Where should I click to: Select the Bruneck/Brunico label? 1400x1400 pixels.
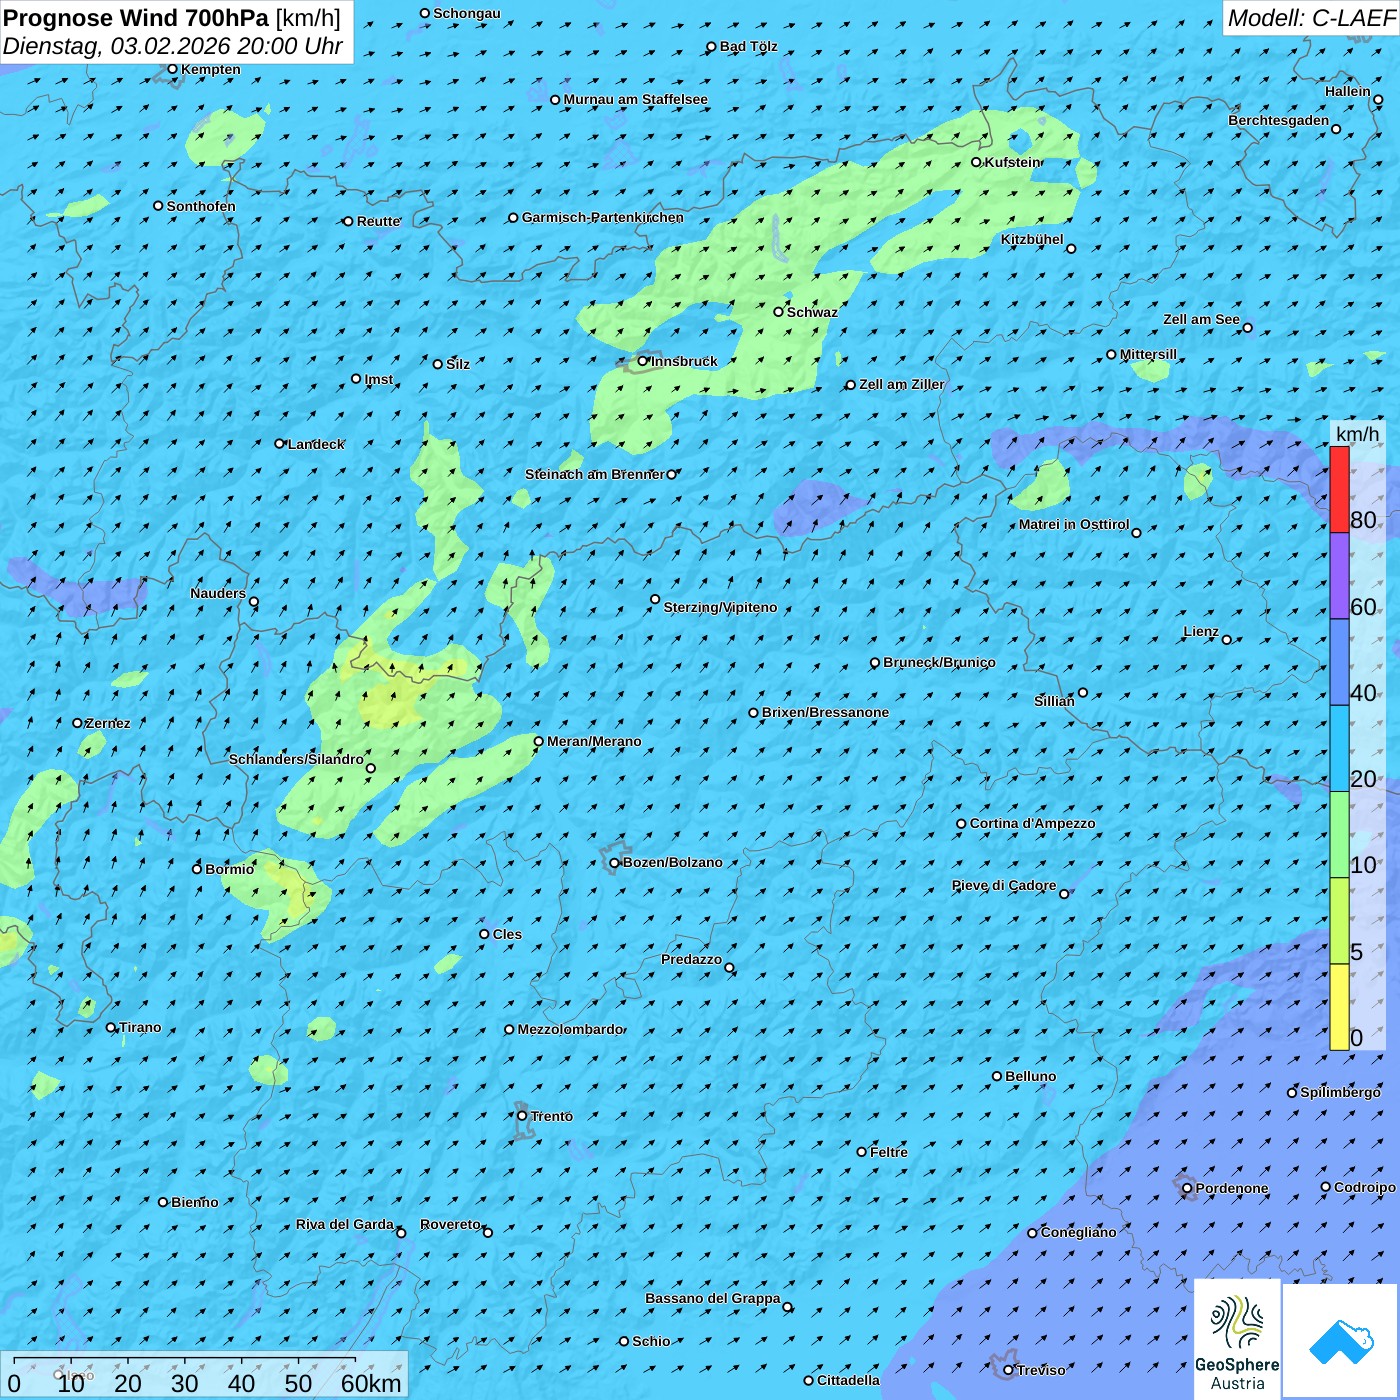[939, 662]
